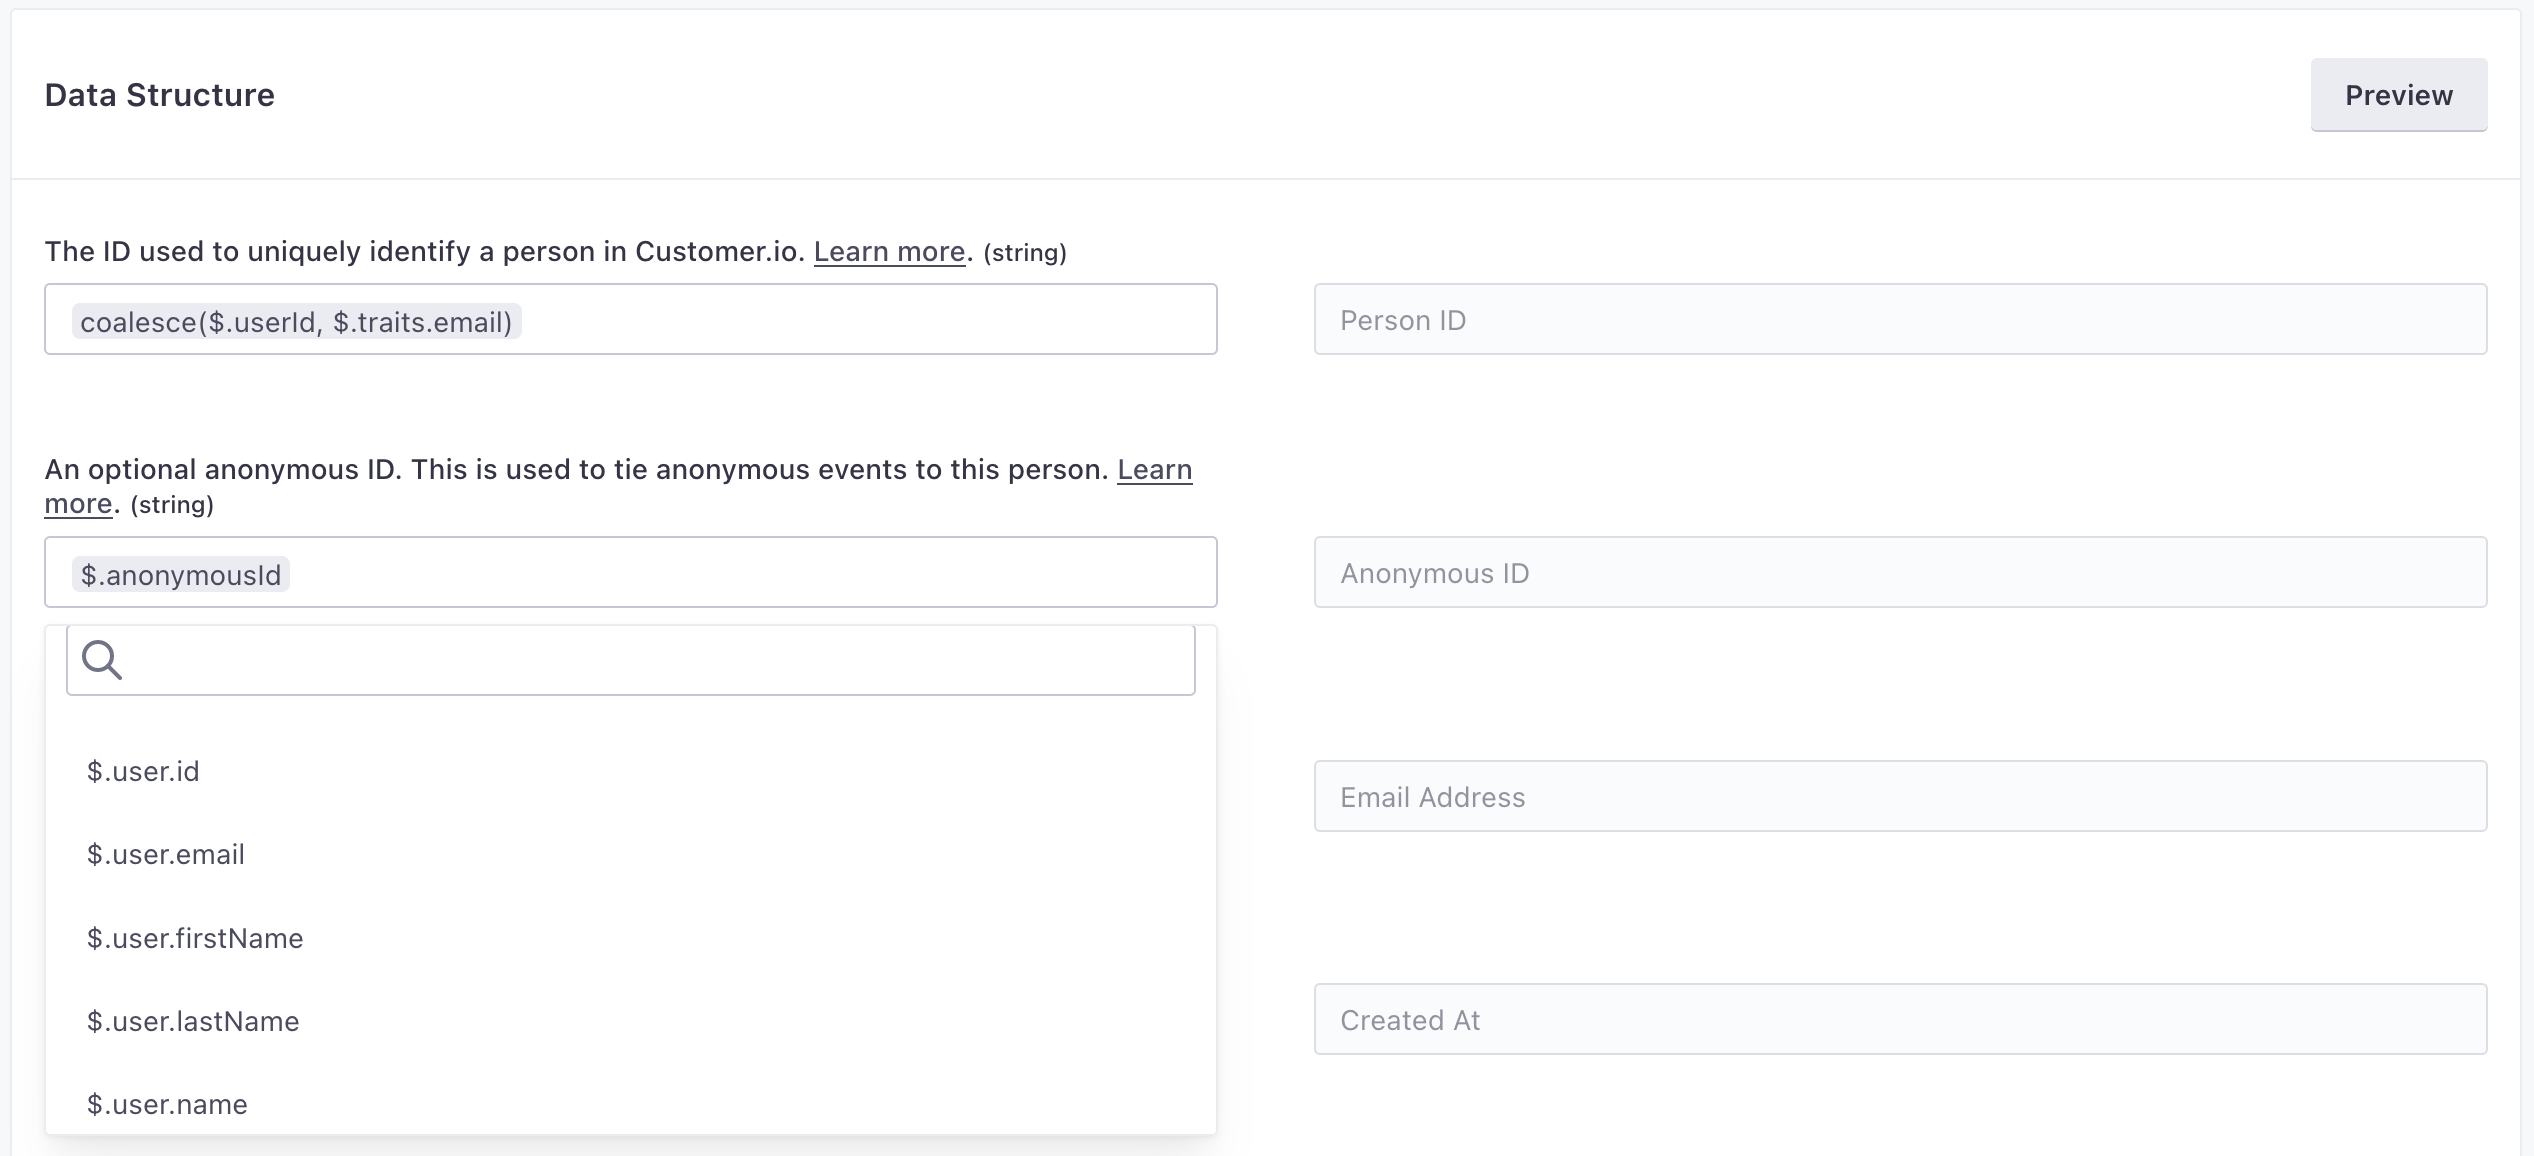This screenshot has width=2534, height=1156.
Task: Click the coalesce expression token
Action: pyautogui.click(x=296, y=322)
